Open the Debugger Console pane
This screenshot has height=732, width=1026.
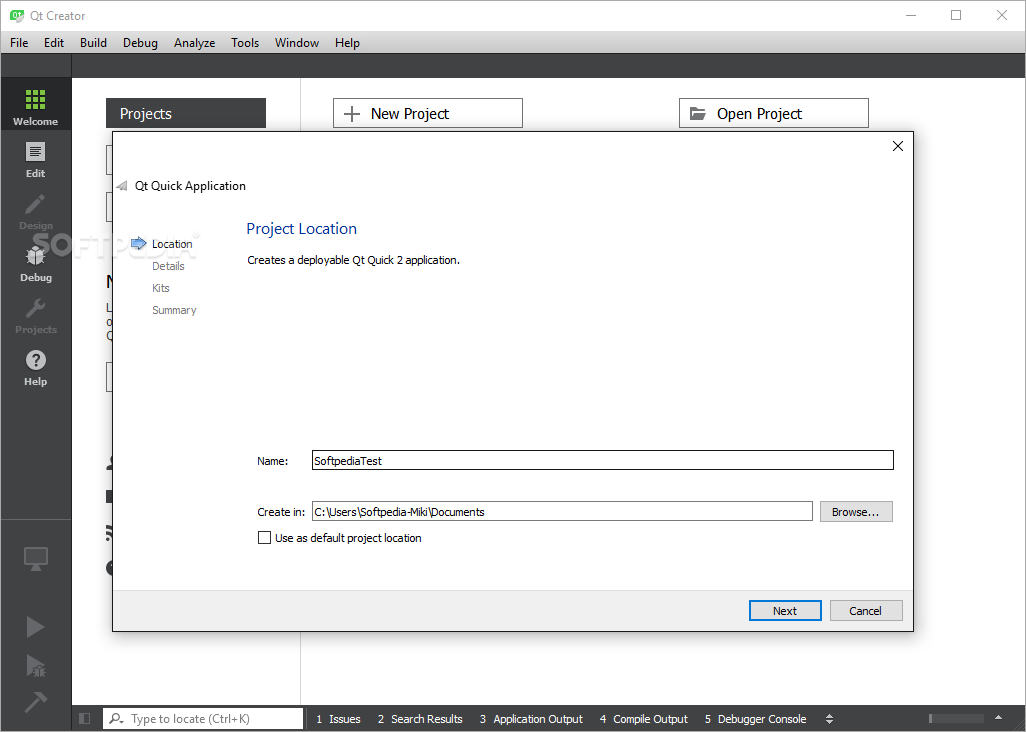755,718
